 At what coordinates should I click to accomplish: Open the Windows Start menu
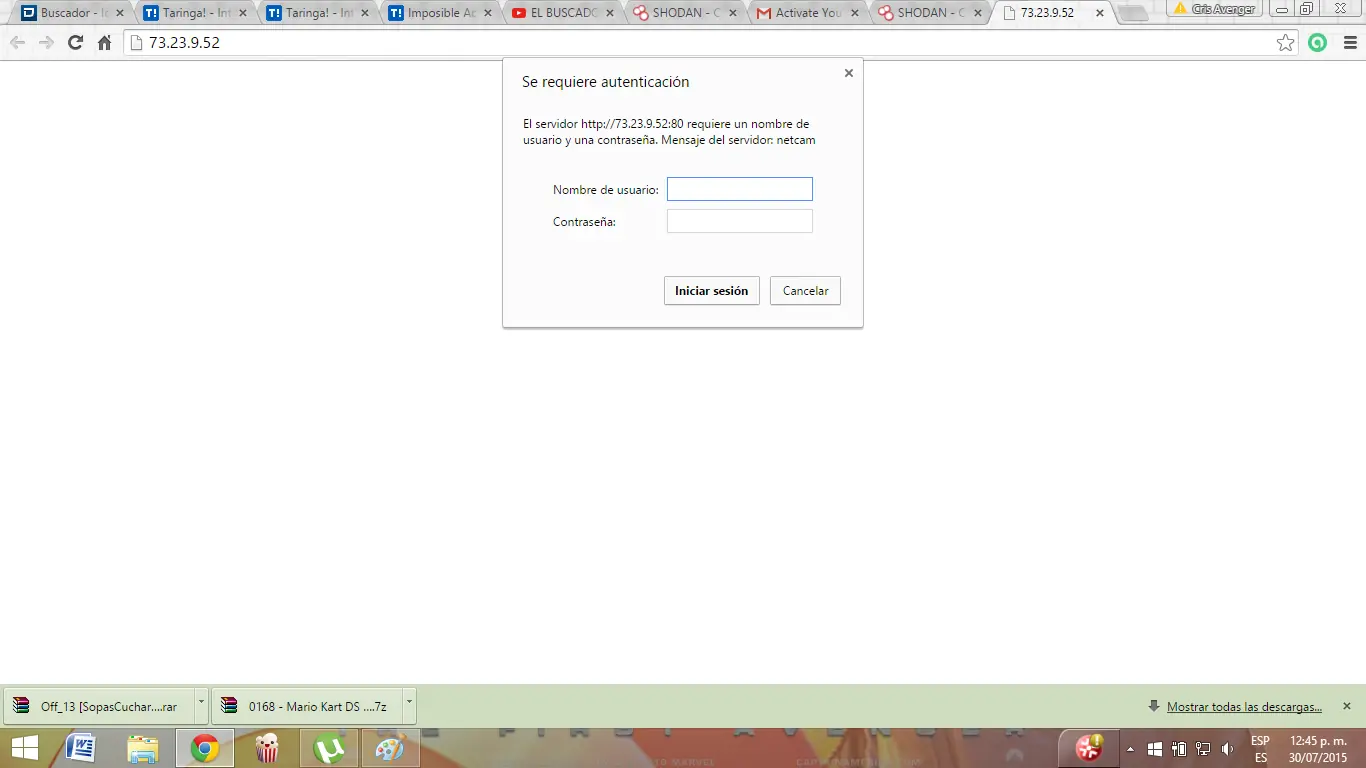pyautogui.click(x=24, y=748)
